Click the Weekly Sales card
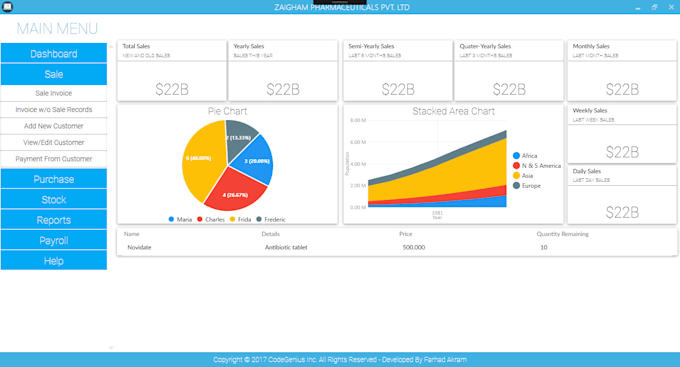The width and height of the screenshot is (680, 367). [622, 134]
